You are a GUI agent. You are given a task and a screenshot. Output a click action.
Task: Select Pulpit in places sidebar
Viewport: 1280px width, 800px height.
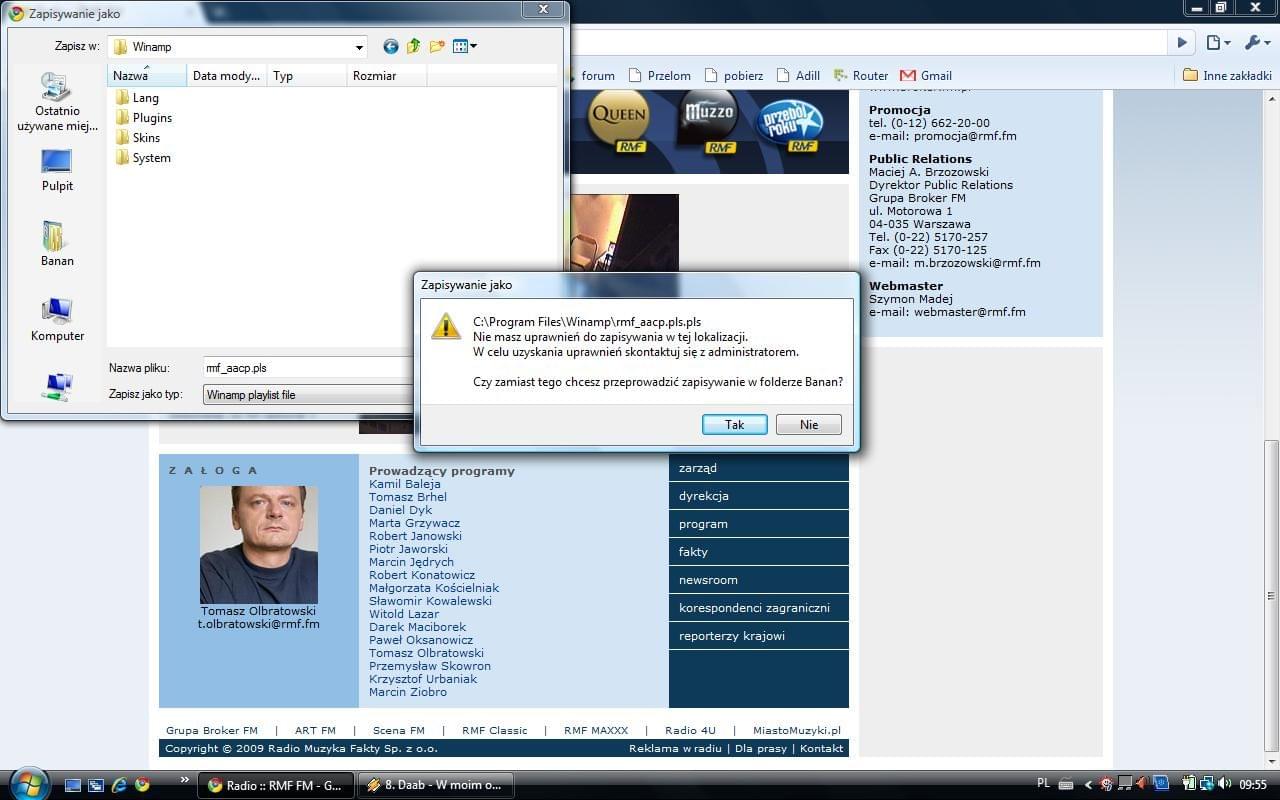(x=57, y=170)
